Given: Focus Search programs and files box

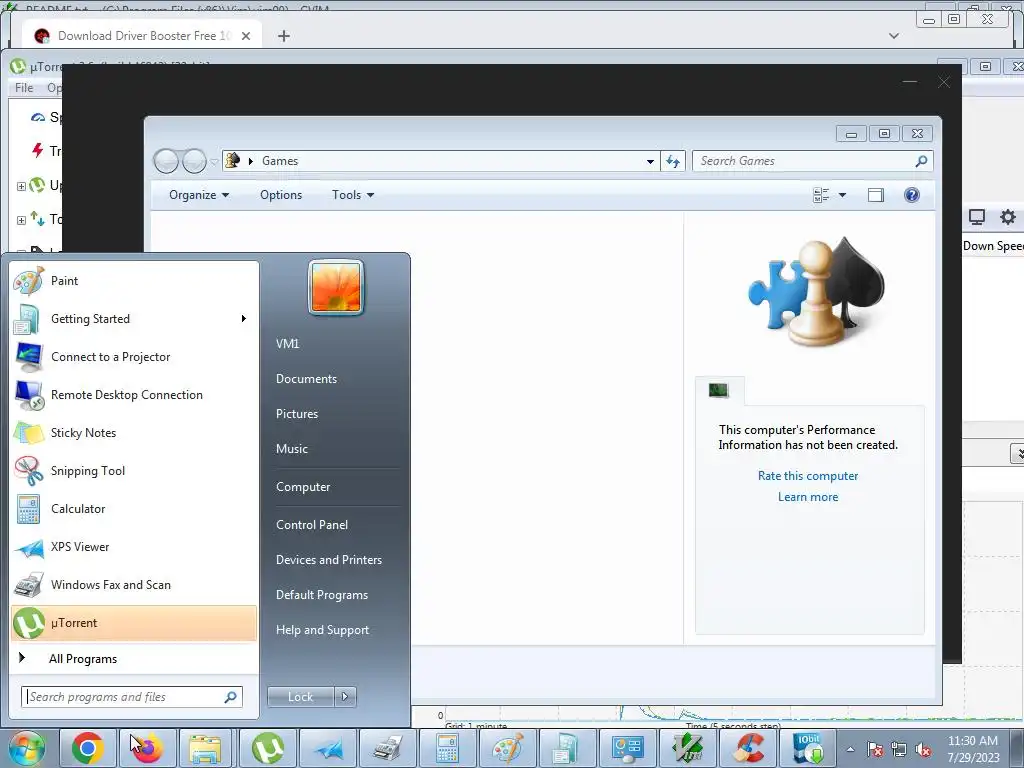Looking at the screenshot, I should 132,697.
